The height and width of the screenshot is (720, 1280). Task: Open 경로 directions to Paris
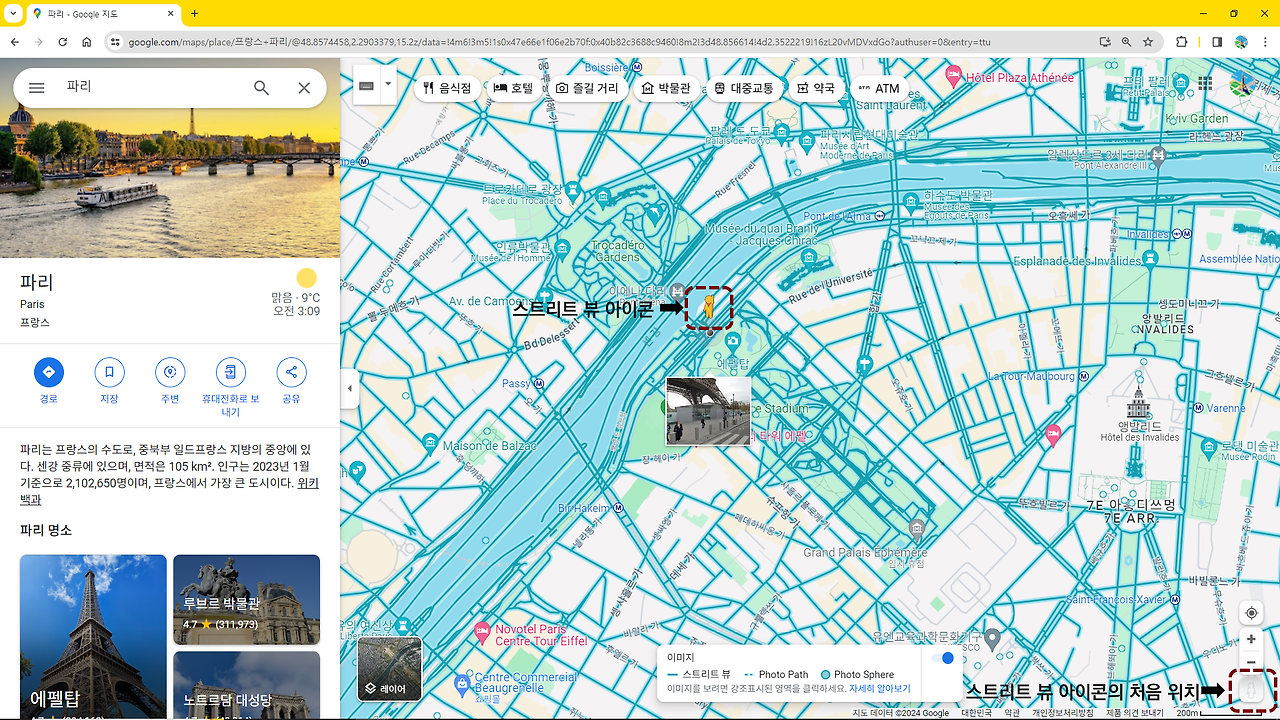[x=49, y=373]
